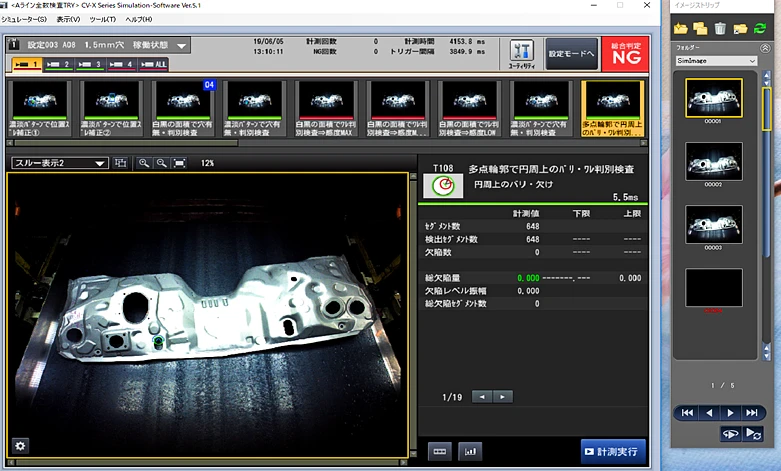Create new folder in Image Strip window

click(x=680, y=28)
